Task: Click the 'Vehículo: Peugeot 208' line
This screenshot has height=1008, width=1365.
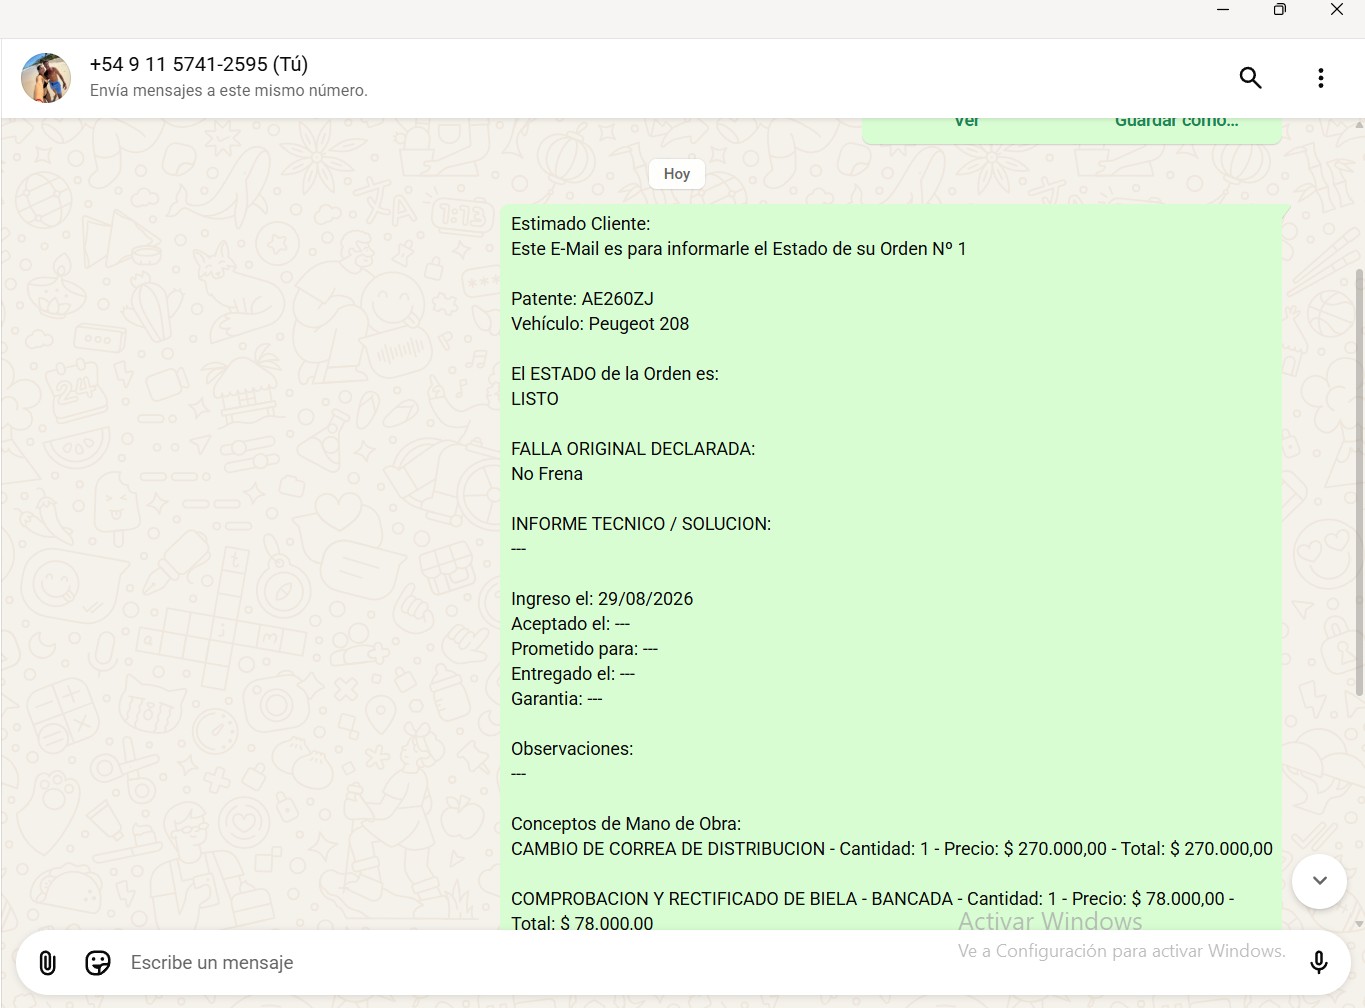Action: [x=600, y=324]
